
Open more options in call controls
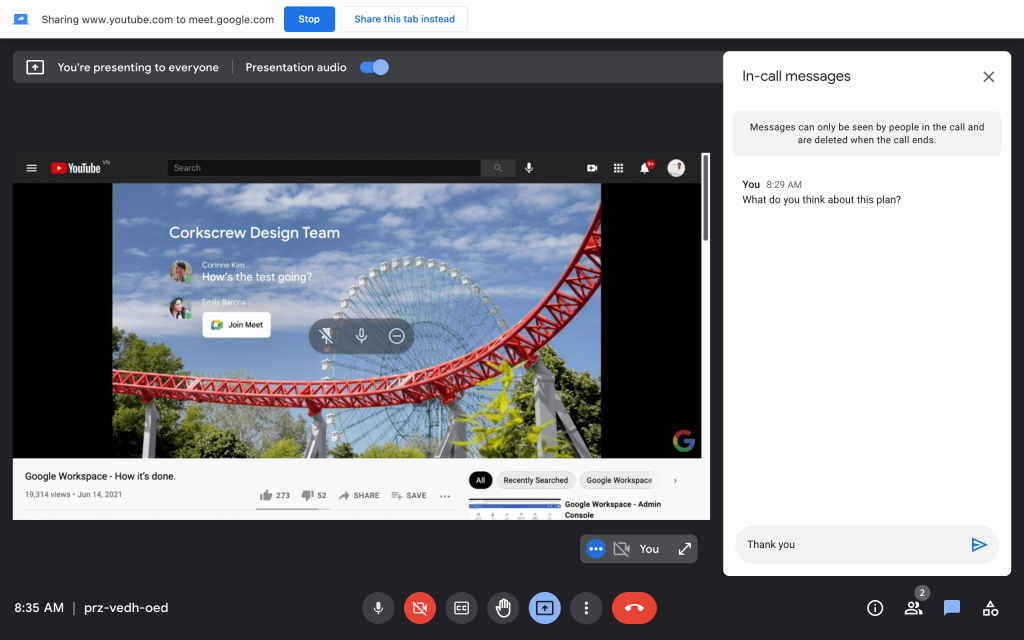point(586,608)
